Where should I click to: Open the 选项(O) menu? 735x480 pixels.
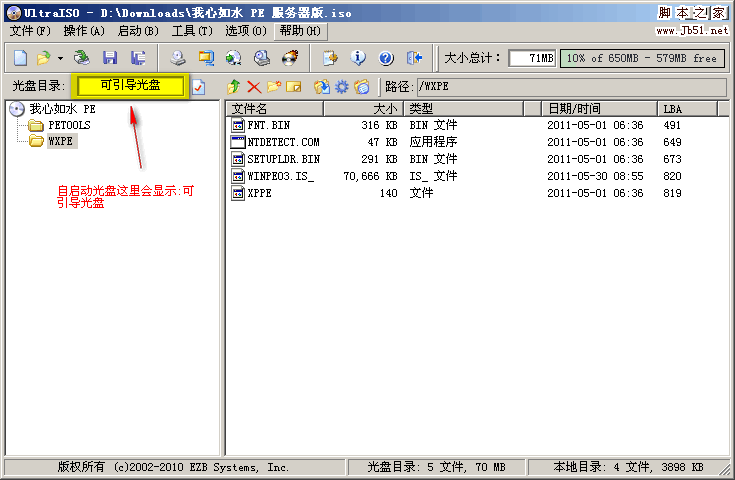246,31
